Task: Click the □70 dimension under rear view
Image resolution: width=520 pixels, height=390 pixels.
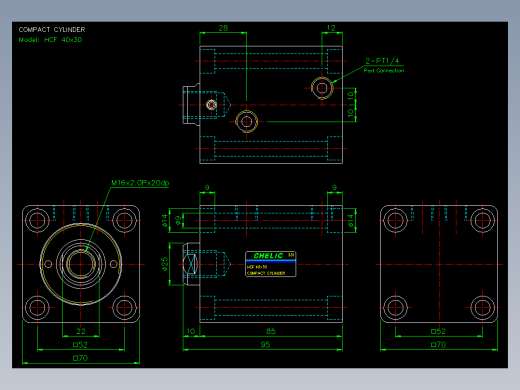Action: 438,345
